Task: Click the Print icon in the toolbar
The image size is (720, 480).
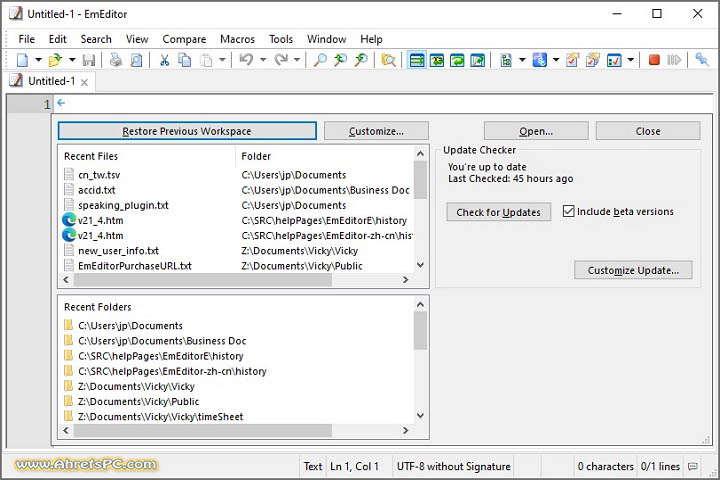Action: [116, 60]
